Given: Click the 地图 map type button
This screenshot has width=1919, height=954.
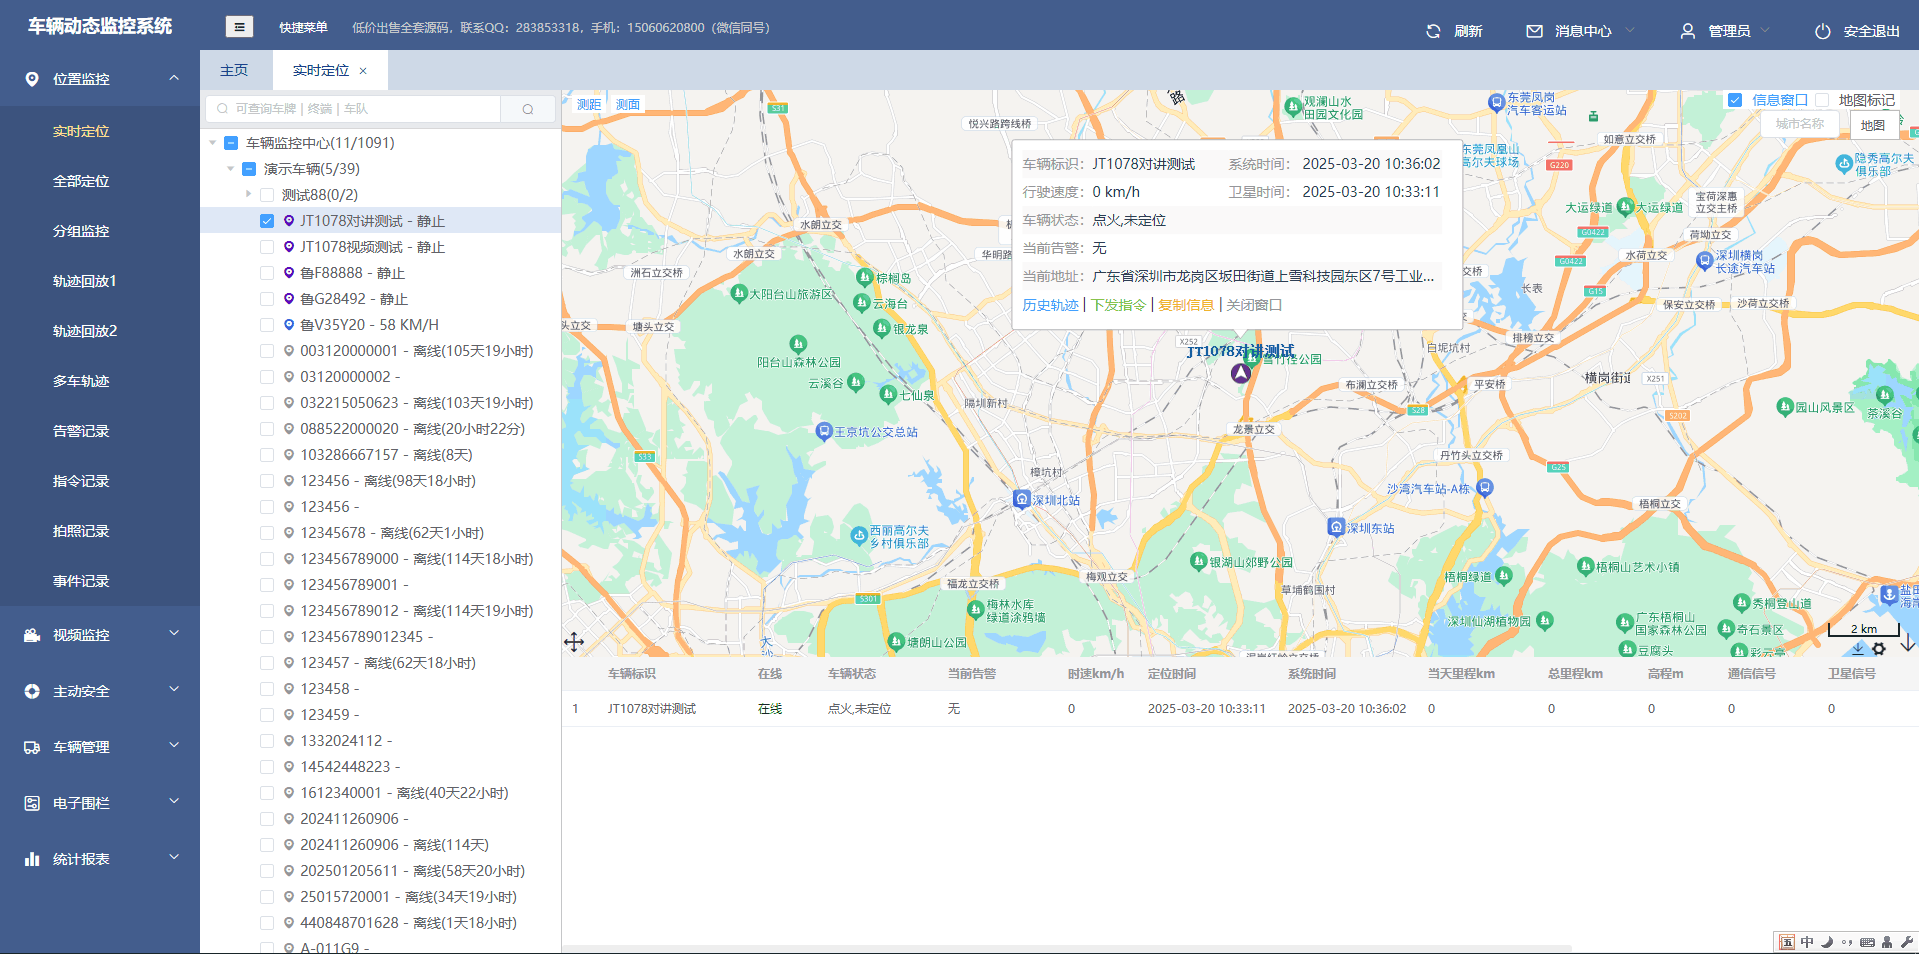Looking at the screenshot, I should [1873, 125].
